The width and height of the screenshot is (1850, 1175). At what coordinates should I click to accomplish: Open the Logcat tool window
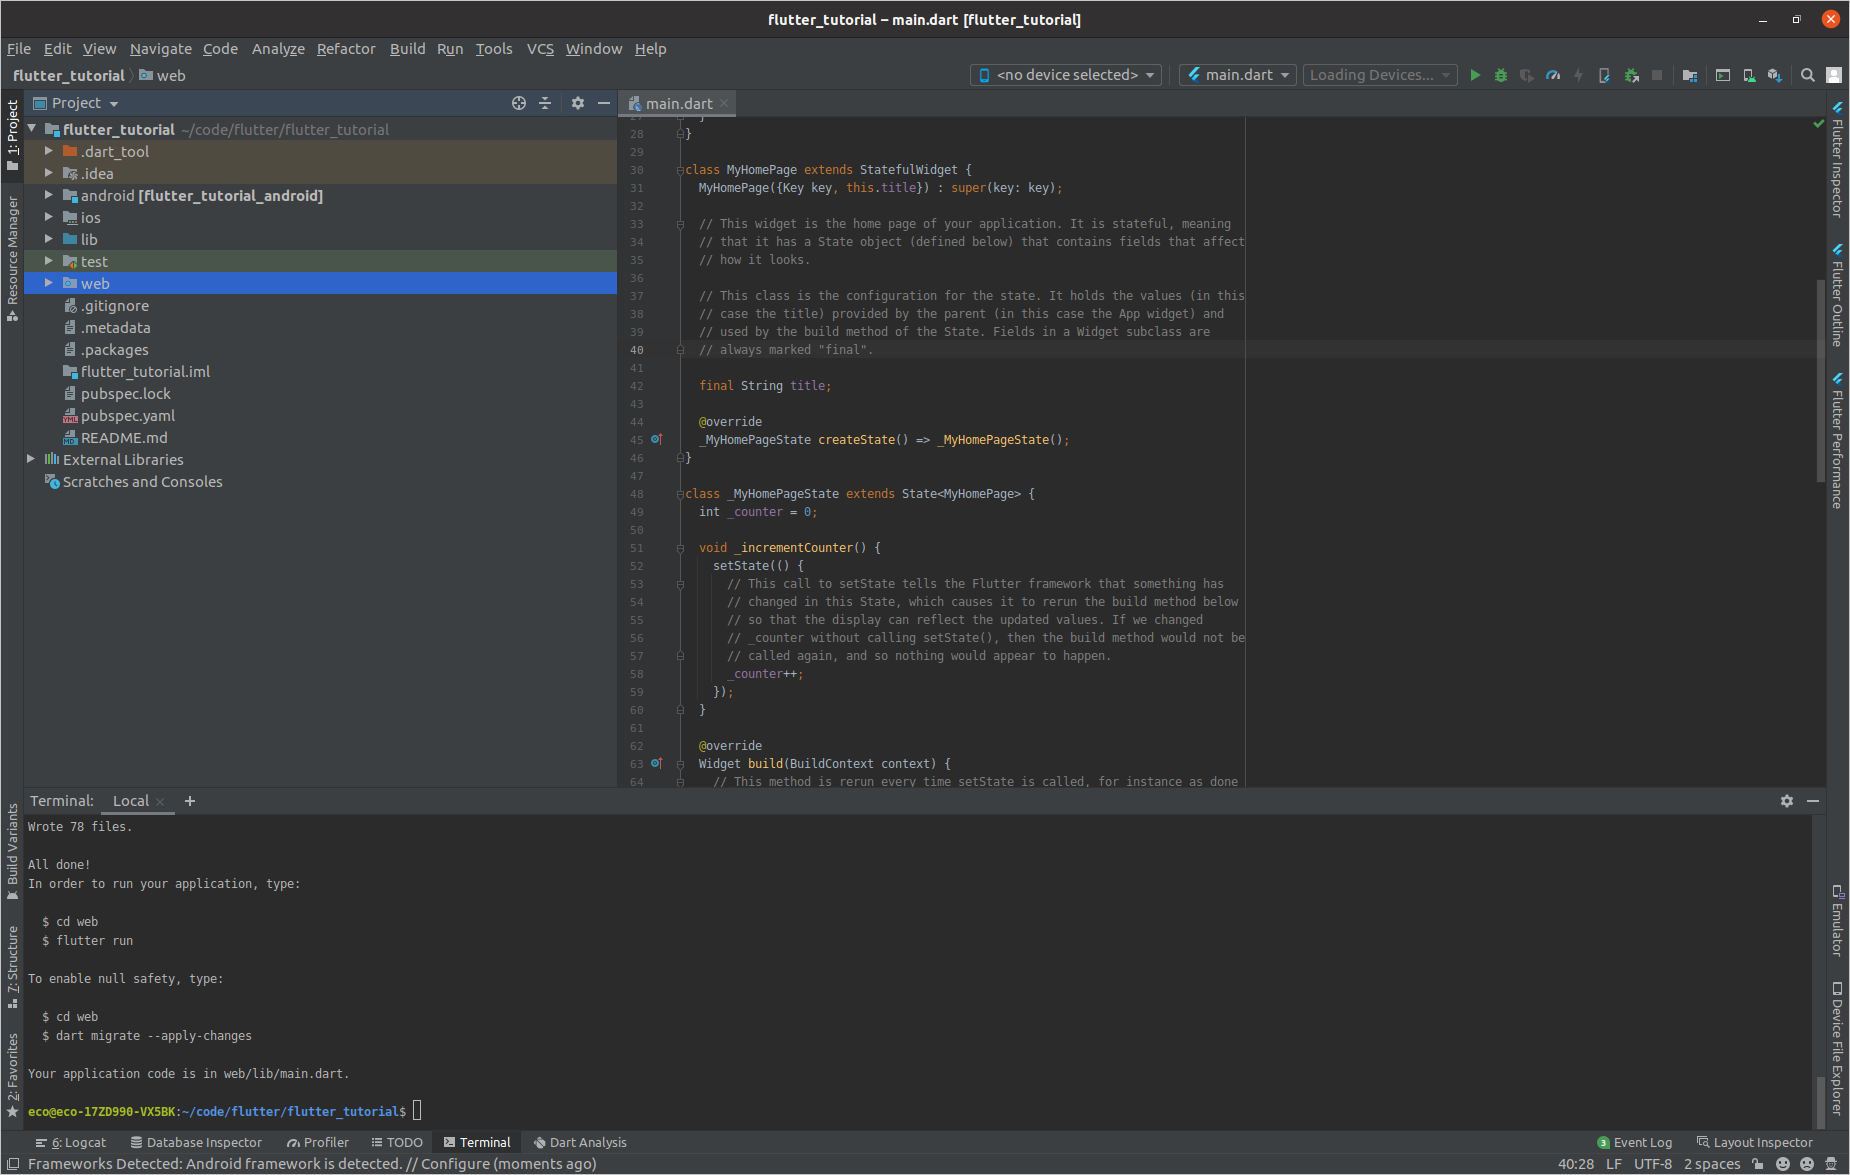click(x=71, y=1142)
